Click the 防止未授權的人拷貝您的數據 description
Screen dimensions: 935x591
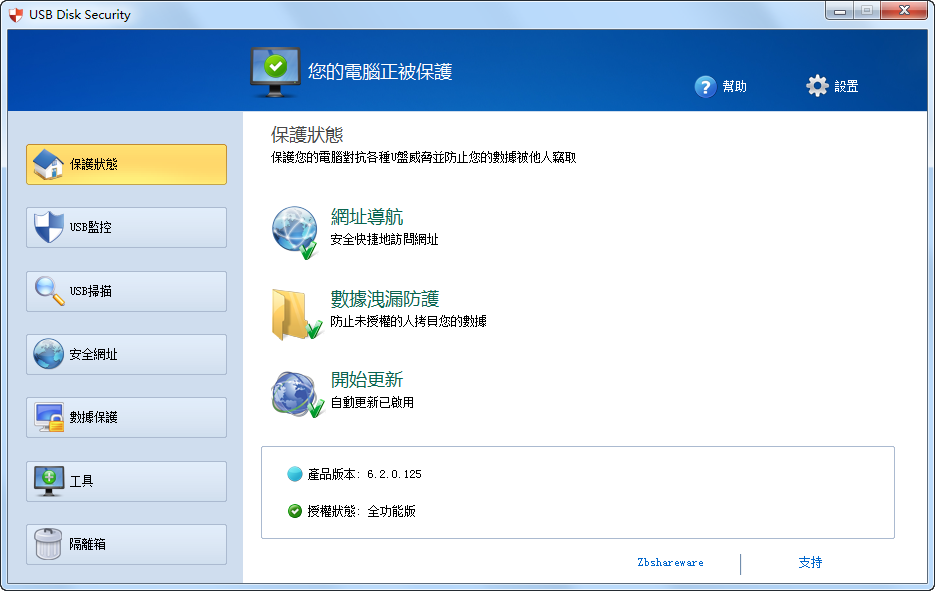(x=408, y=321)
